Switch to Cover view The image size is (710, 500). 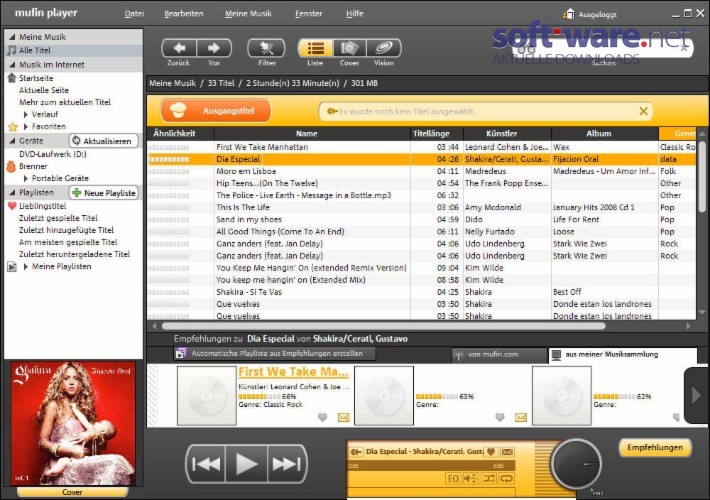click(x=350, y=48)
